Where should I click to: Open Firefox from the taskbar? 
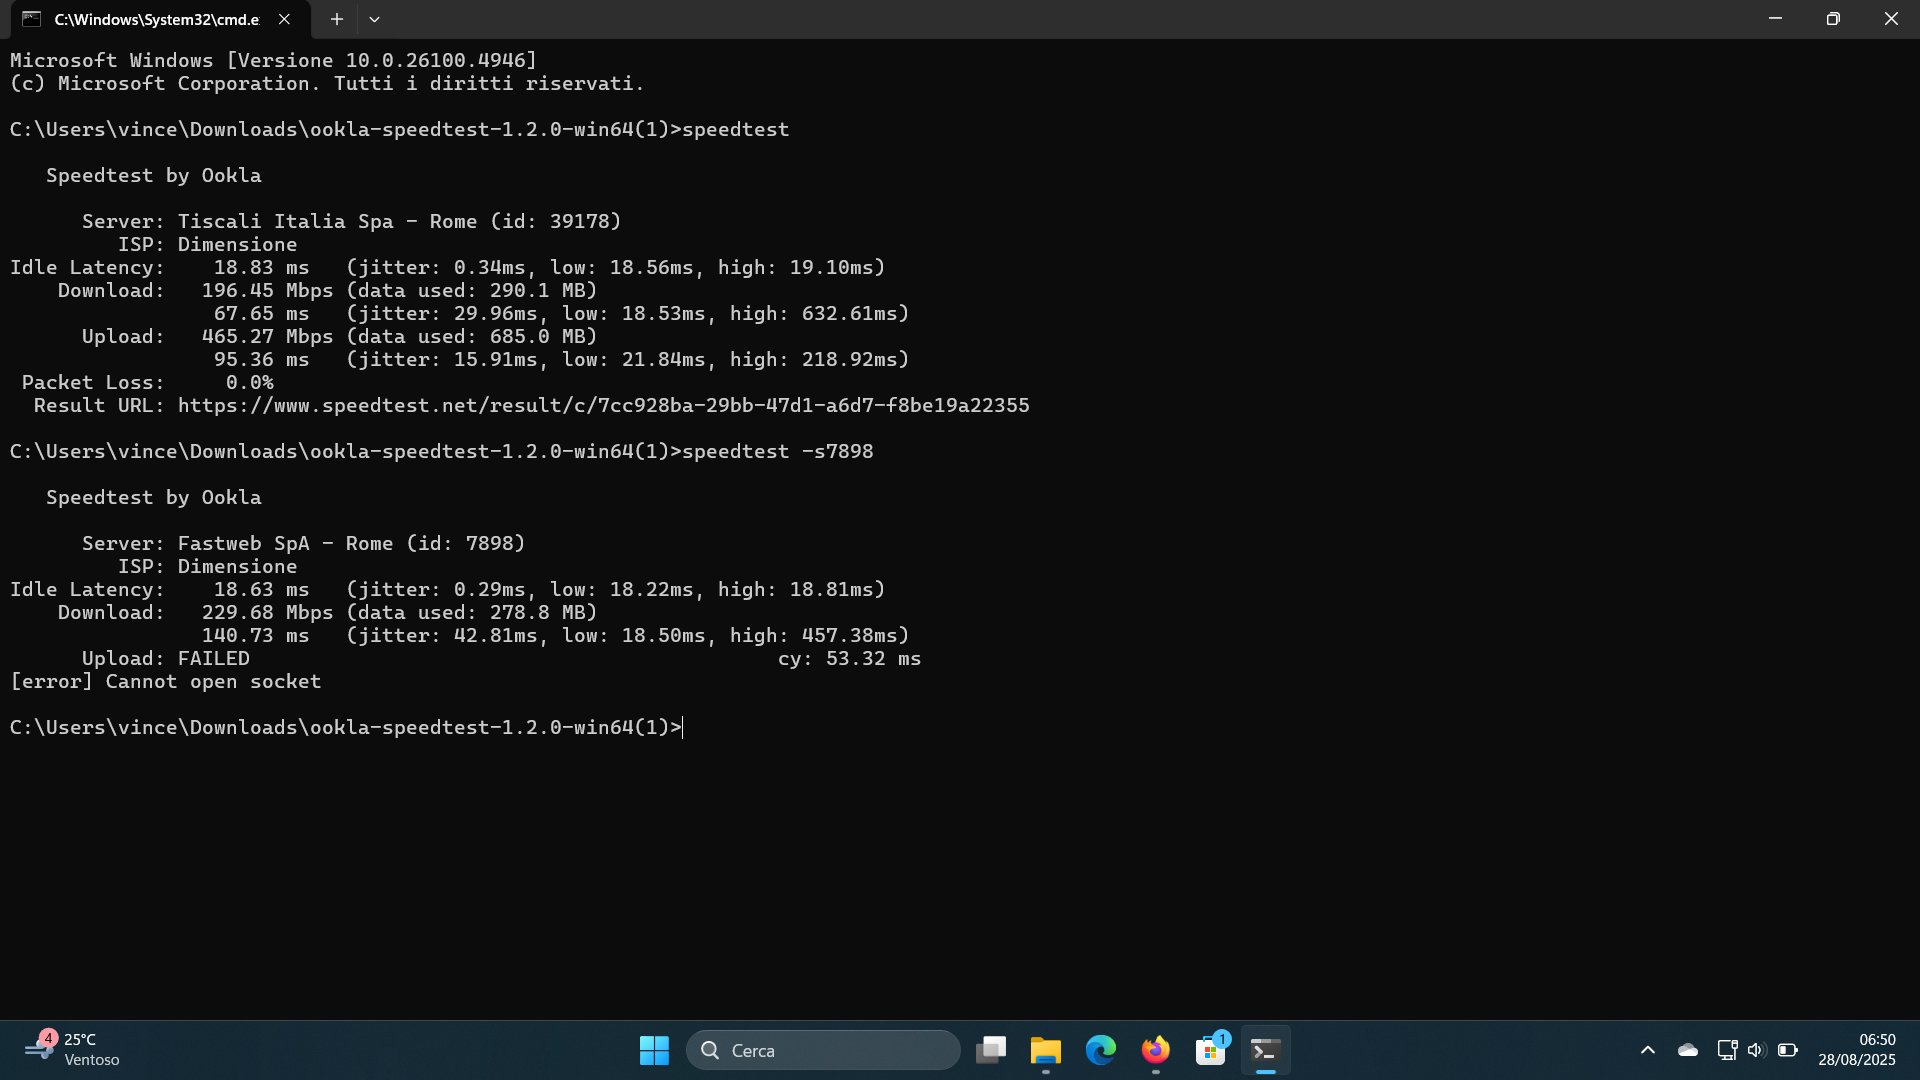pyautogui.click(x=1156, y=1050)
